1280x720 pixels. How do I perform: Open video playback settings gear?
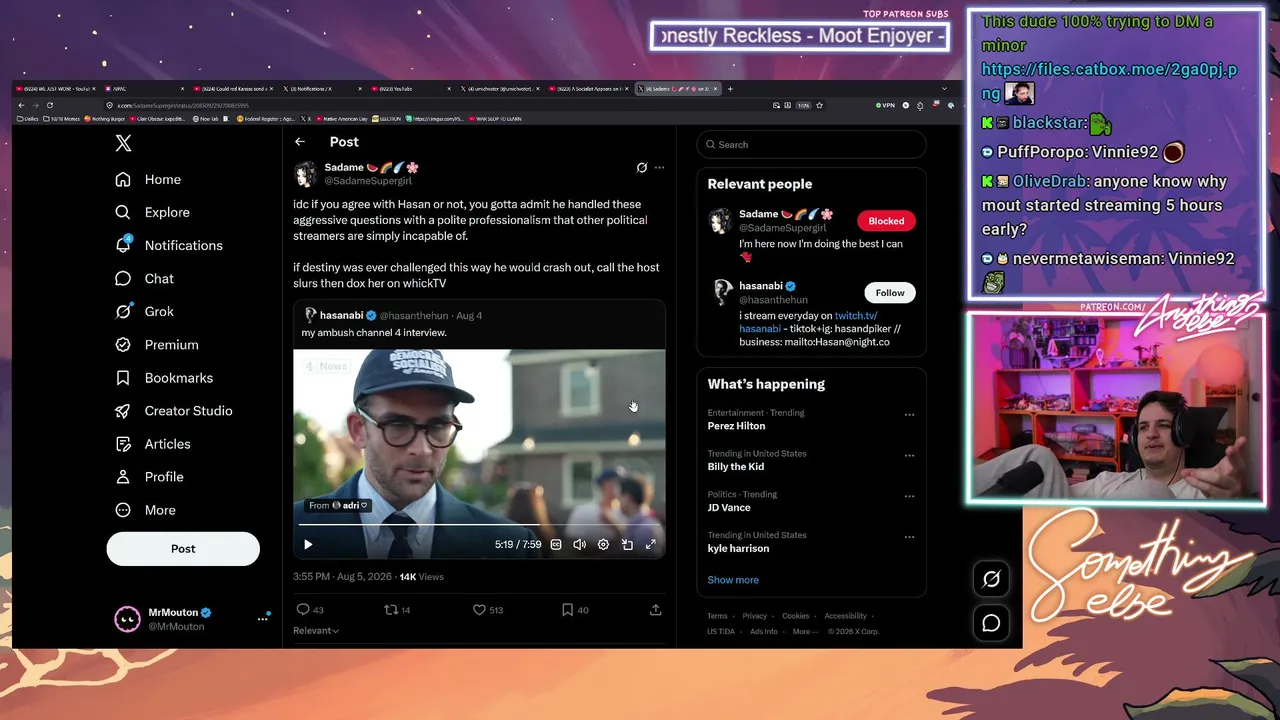click(603, 545)
